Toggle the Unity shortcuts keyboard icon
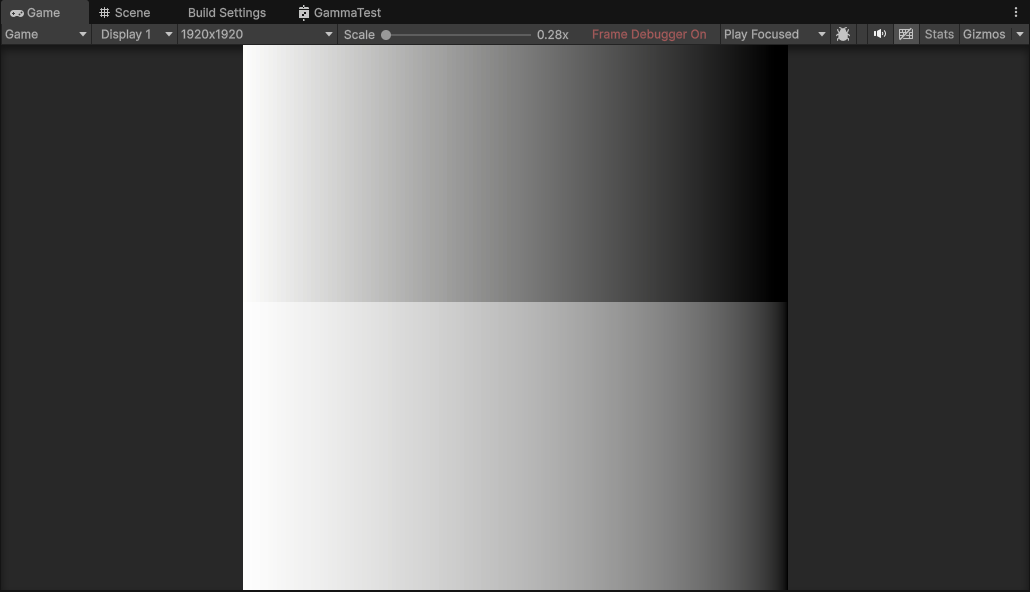1030x592 pixels. tap(906, 34)
